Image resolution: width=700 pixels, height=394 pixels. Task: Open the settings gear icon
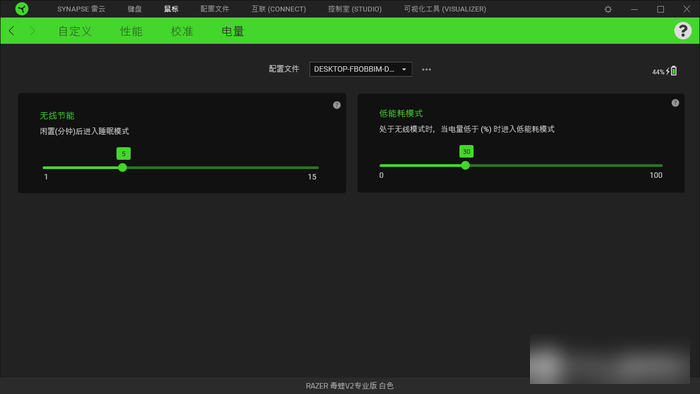pyautogui.click(x=608, y=9)
